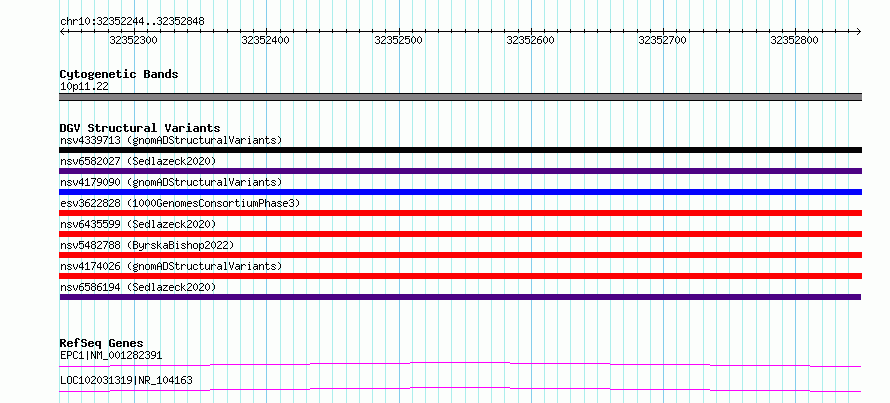This screenshot has width=890, height=403.
Task: Click the DGV Structural Variants track title
Action: [x=140, y=128]
